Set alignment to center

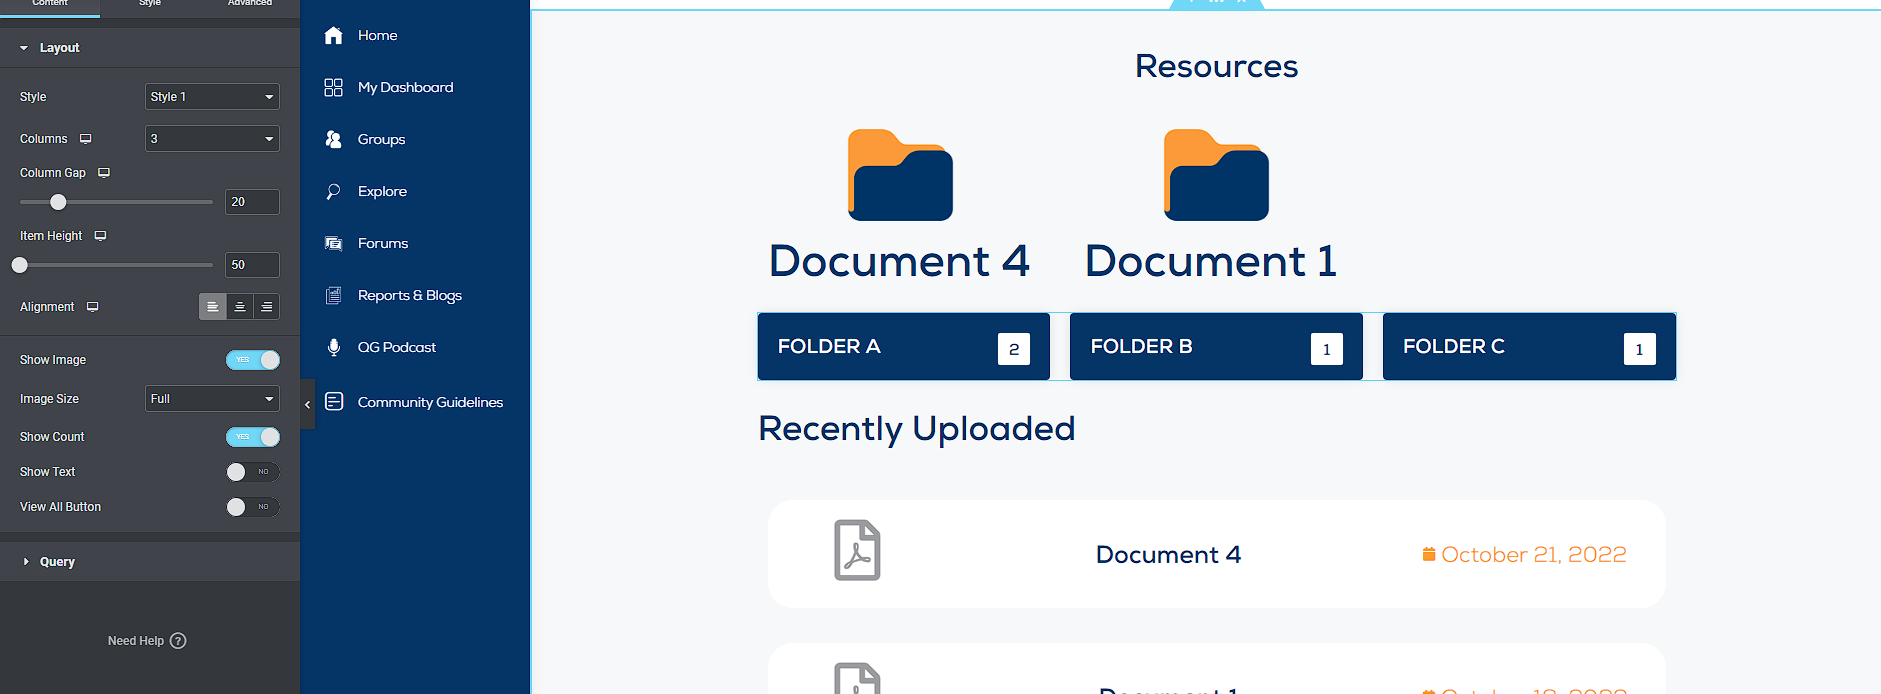click(x=240, y=307)
